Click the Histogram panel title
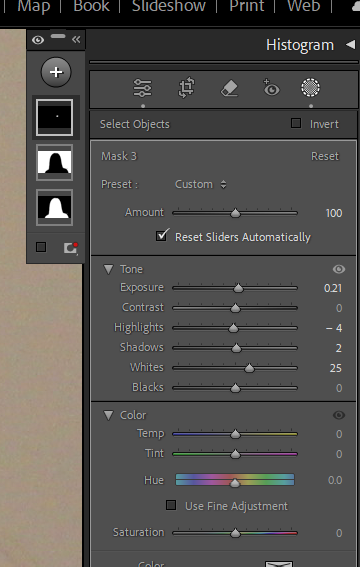The image size is (360, 567). (x=300, y=45)
